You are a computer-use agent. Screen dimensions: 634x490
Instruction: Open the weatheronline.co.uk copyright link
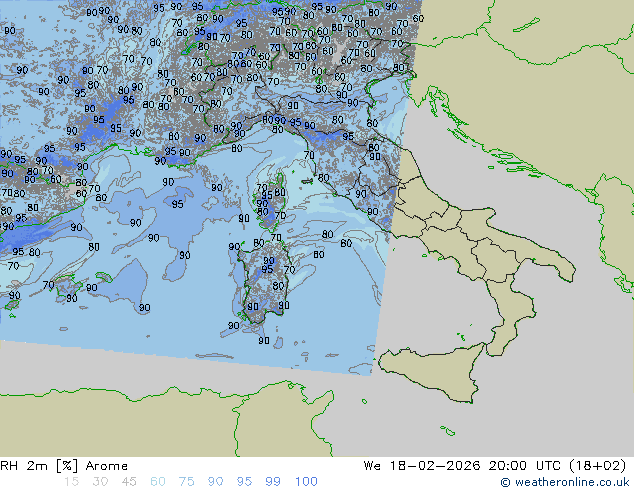tap(565, 482)
